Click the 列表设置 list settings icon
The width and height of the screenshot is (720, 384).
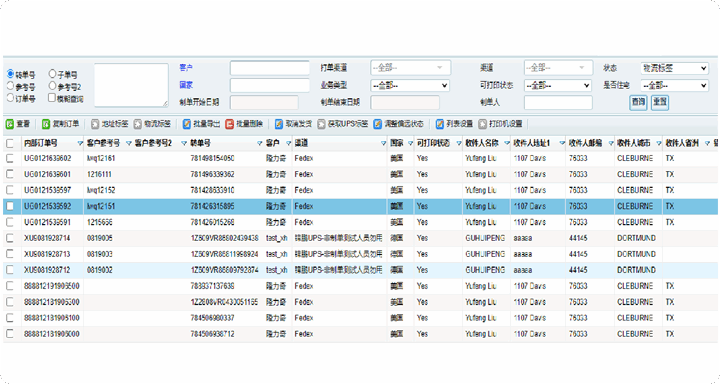[x=439, y=124]
